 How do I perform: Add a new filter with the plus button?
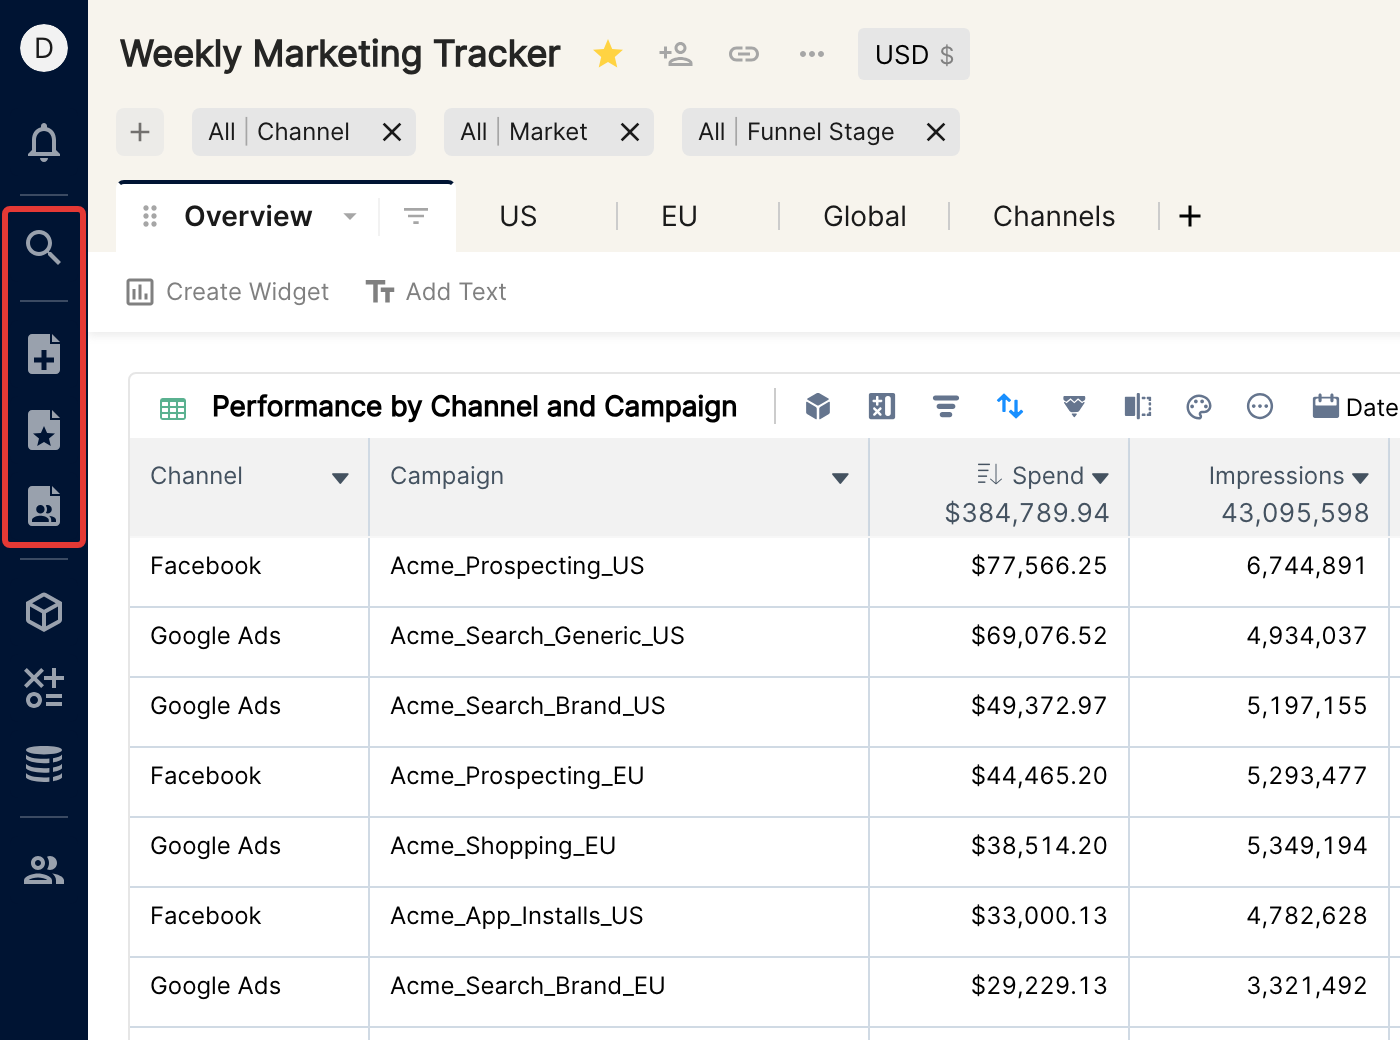tap(140, 132)
